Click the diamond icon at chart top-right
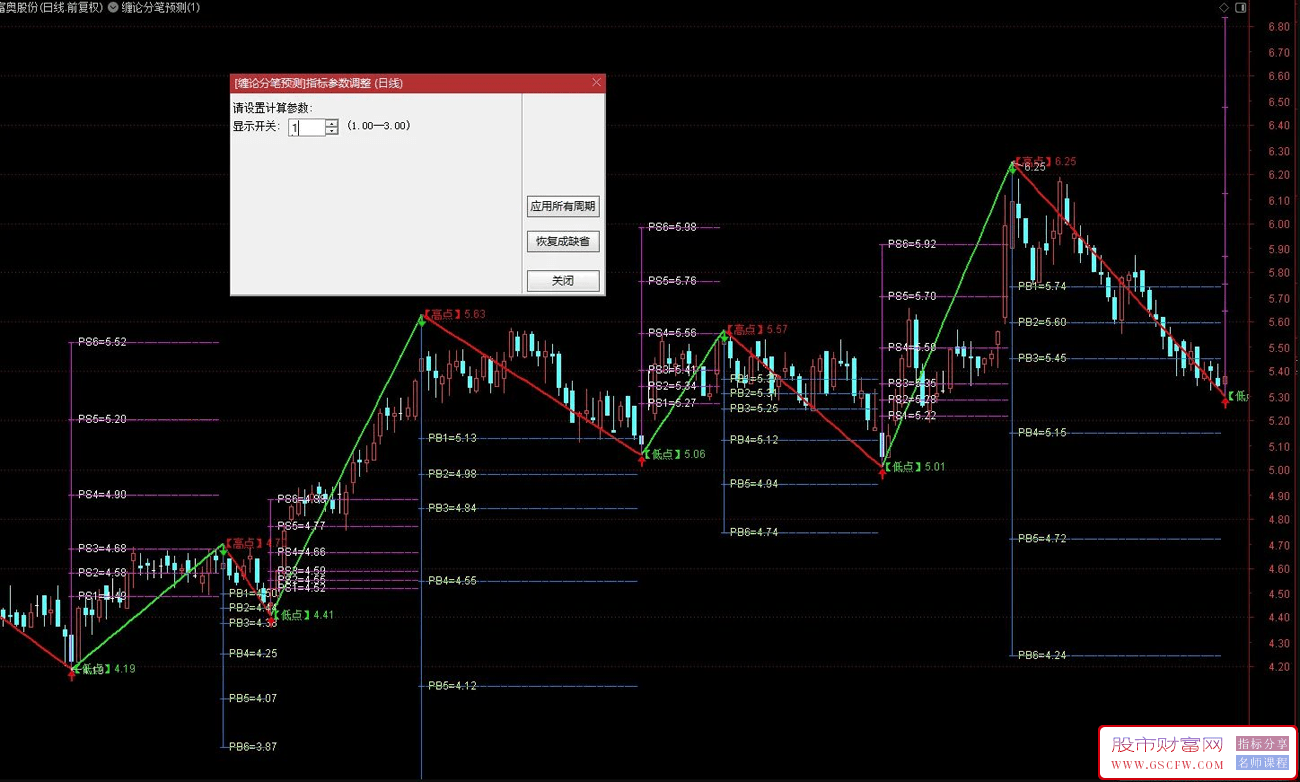The width and height of the screenshot is (1300, 782). 1224,7
